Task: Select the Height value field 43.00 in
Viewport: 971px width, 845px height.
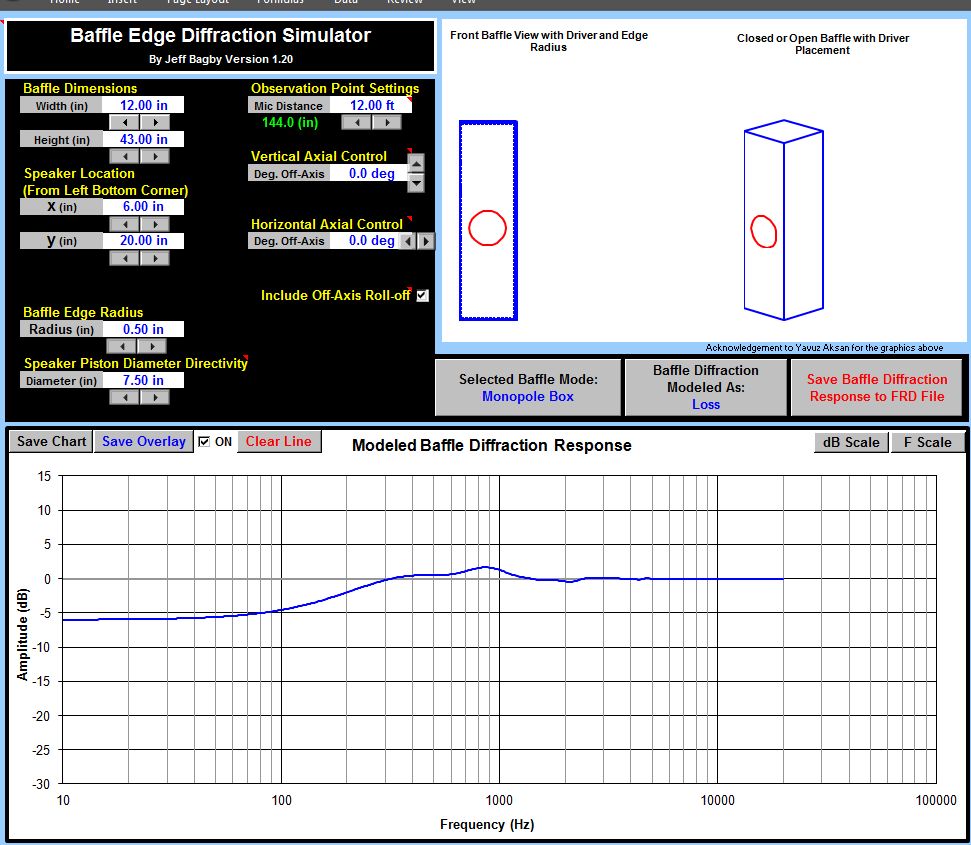Action: [143, 139]
